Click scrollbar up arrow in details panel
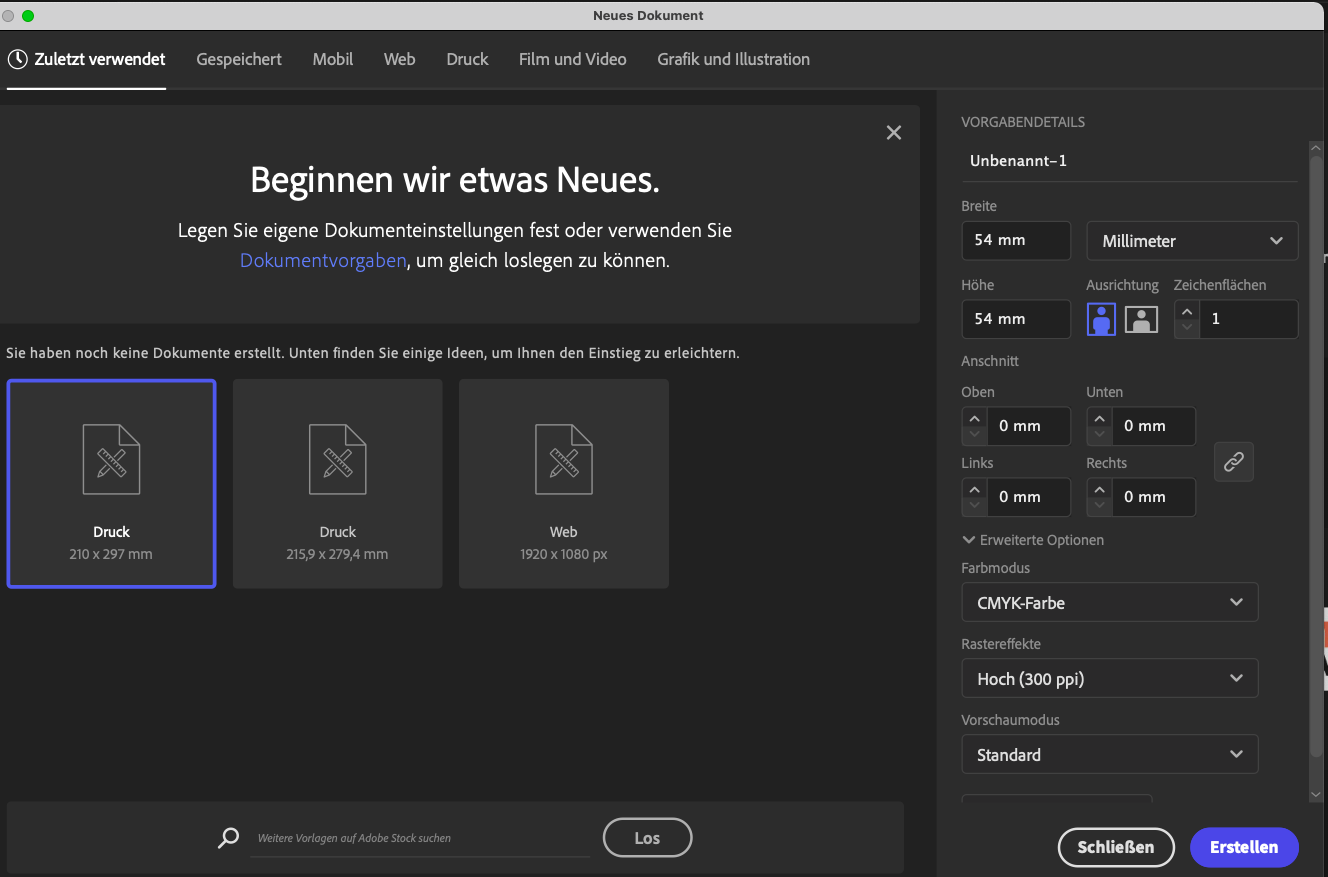 [x=1316, y=148]
